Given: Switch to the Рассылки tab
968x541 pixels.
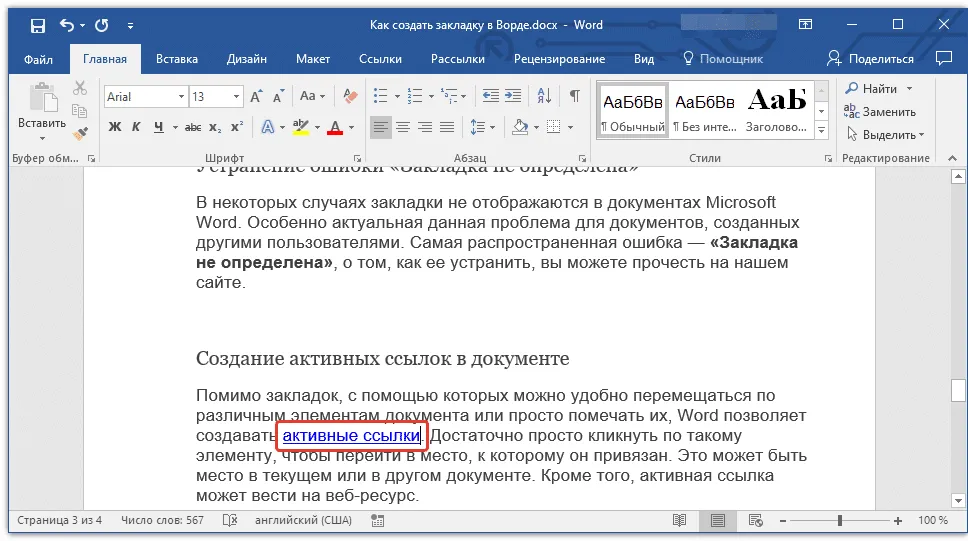Looking at the screenshot, I should tap(457, 59).
